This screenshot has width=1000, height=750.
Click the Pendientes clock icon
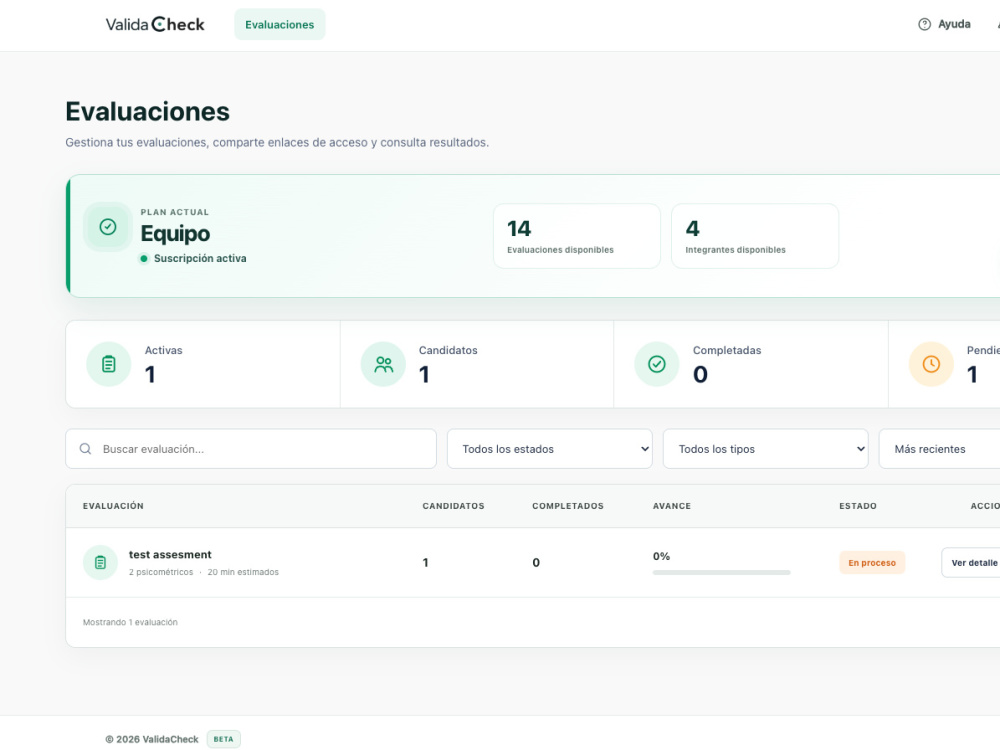[x=931, y=364]
